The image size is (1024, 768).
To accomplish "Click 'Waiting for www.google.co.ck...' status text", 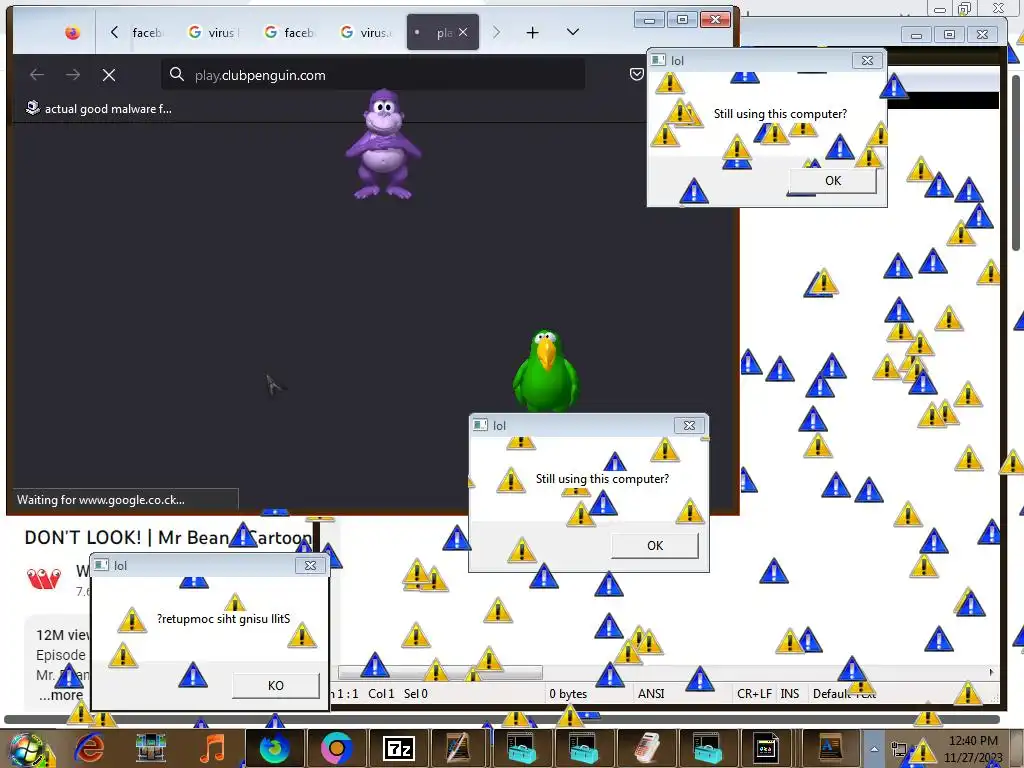I will (101, 500).
